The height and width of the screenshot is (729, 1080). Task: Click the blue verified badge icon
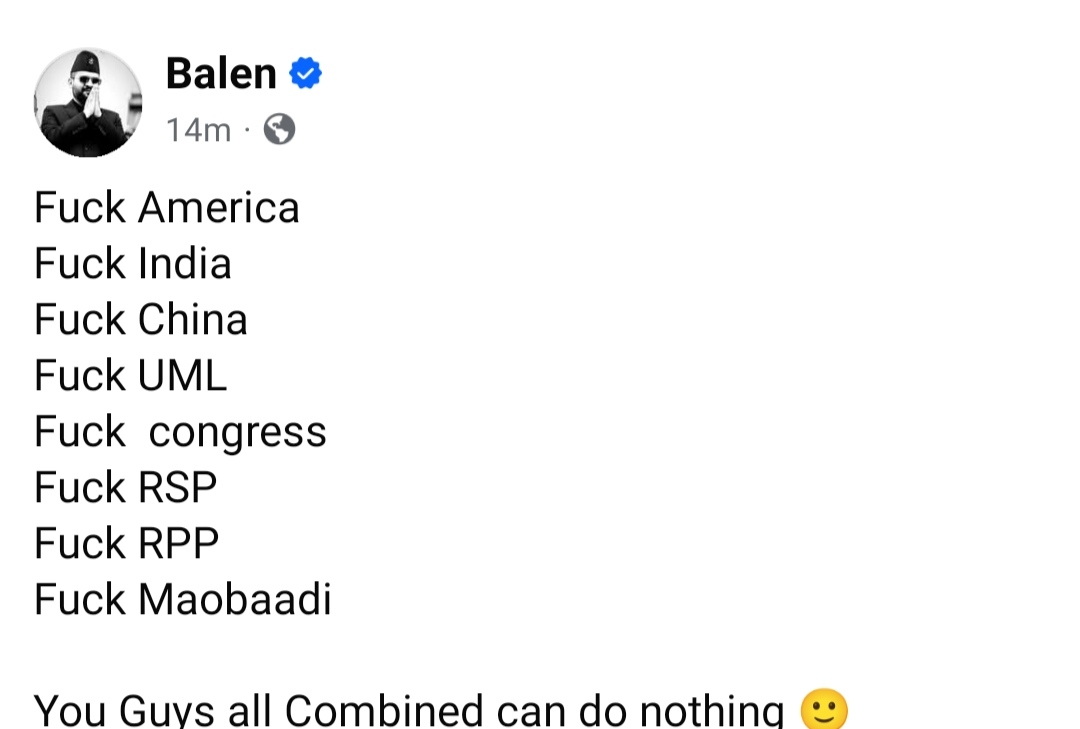305,73
